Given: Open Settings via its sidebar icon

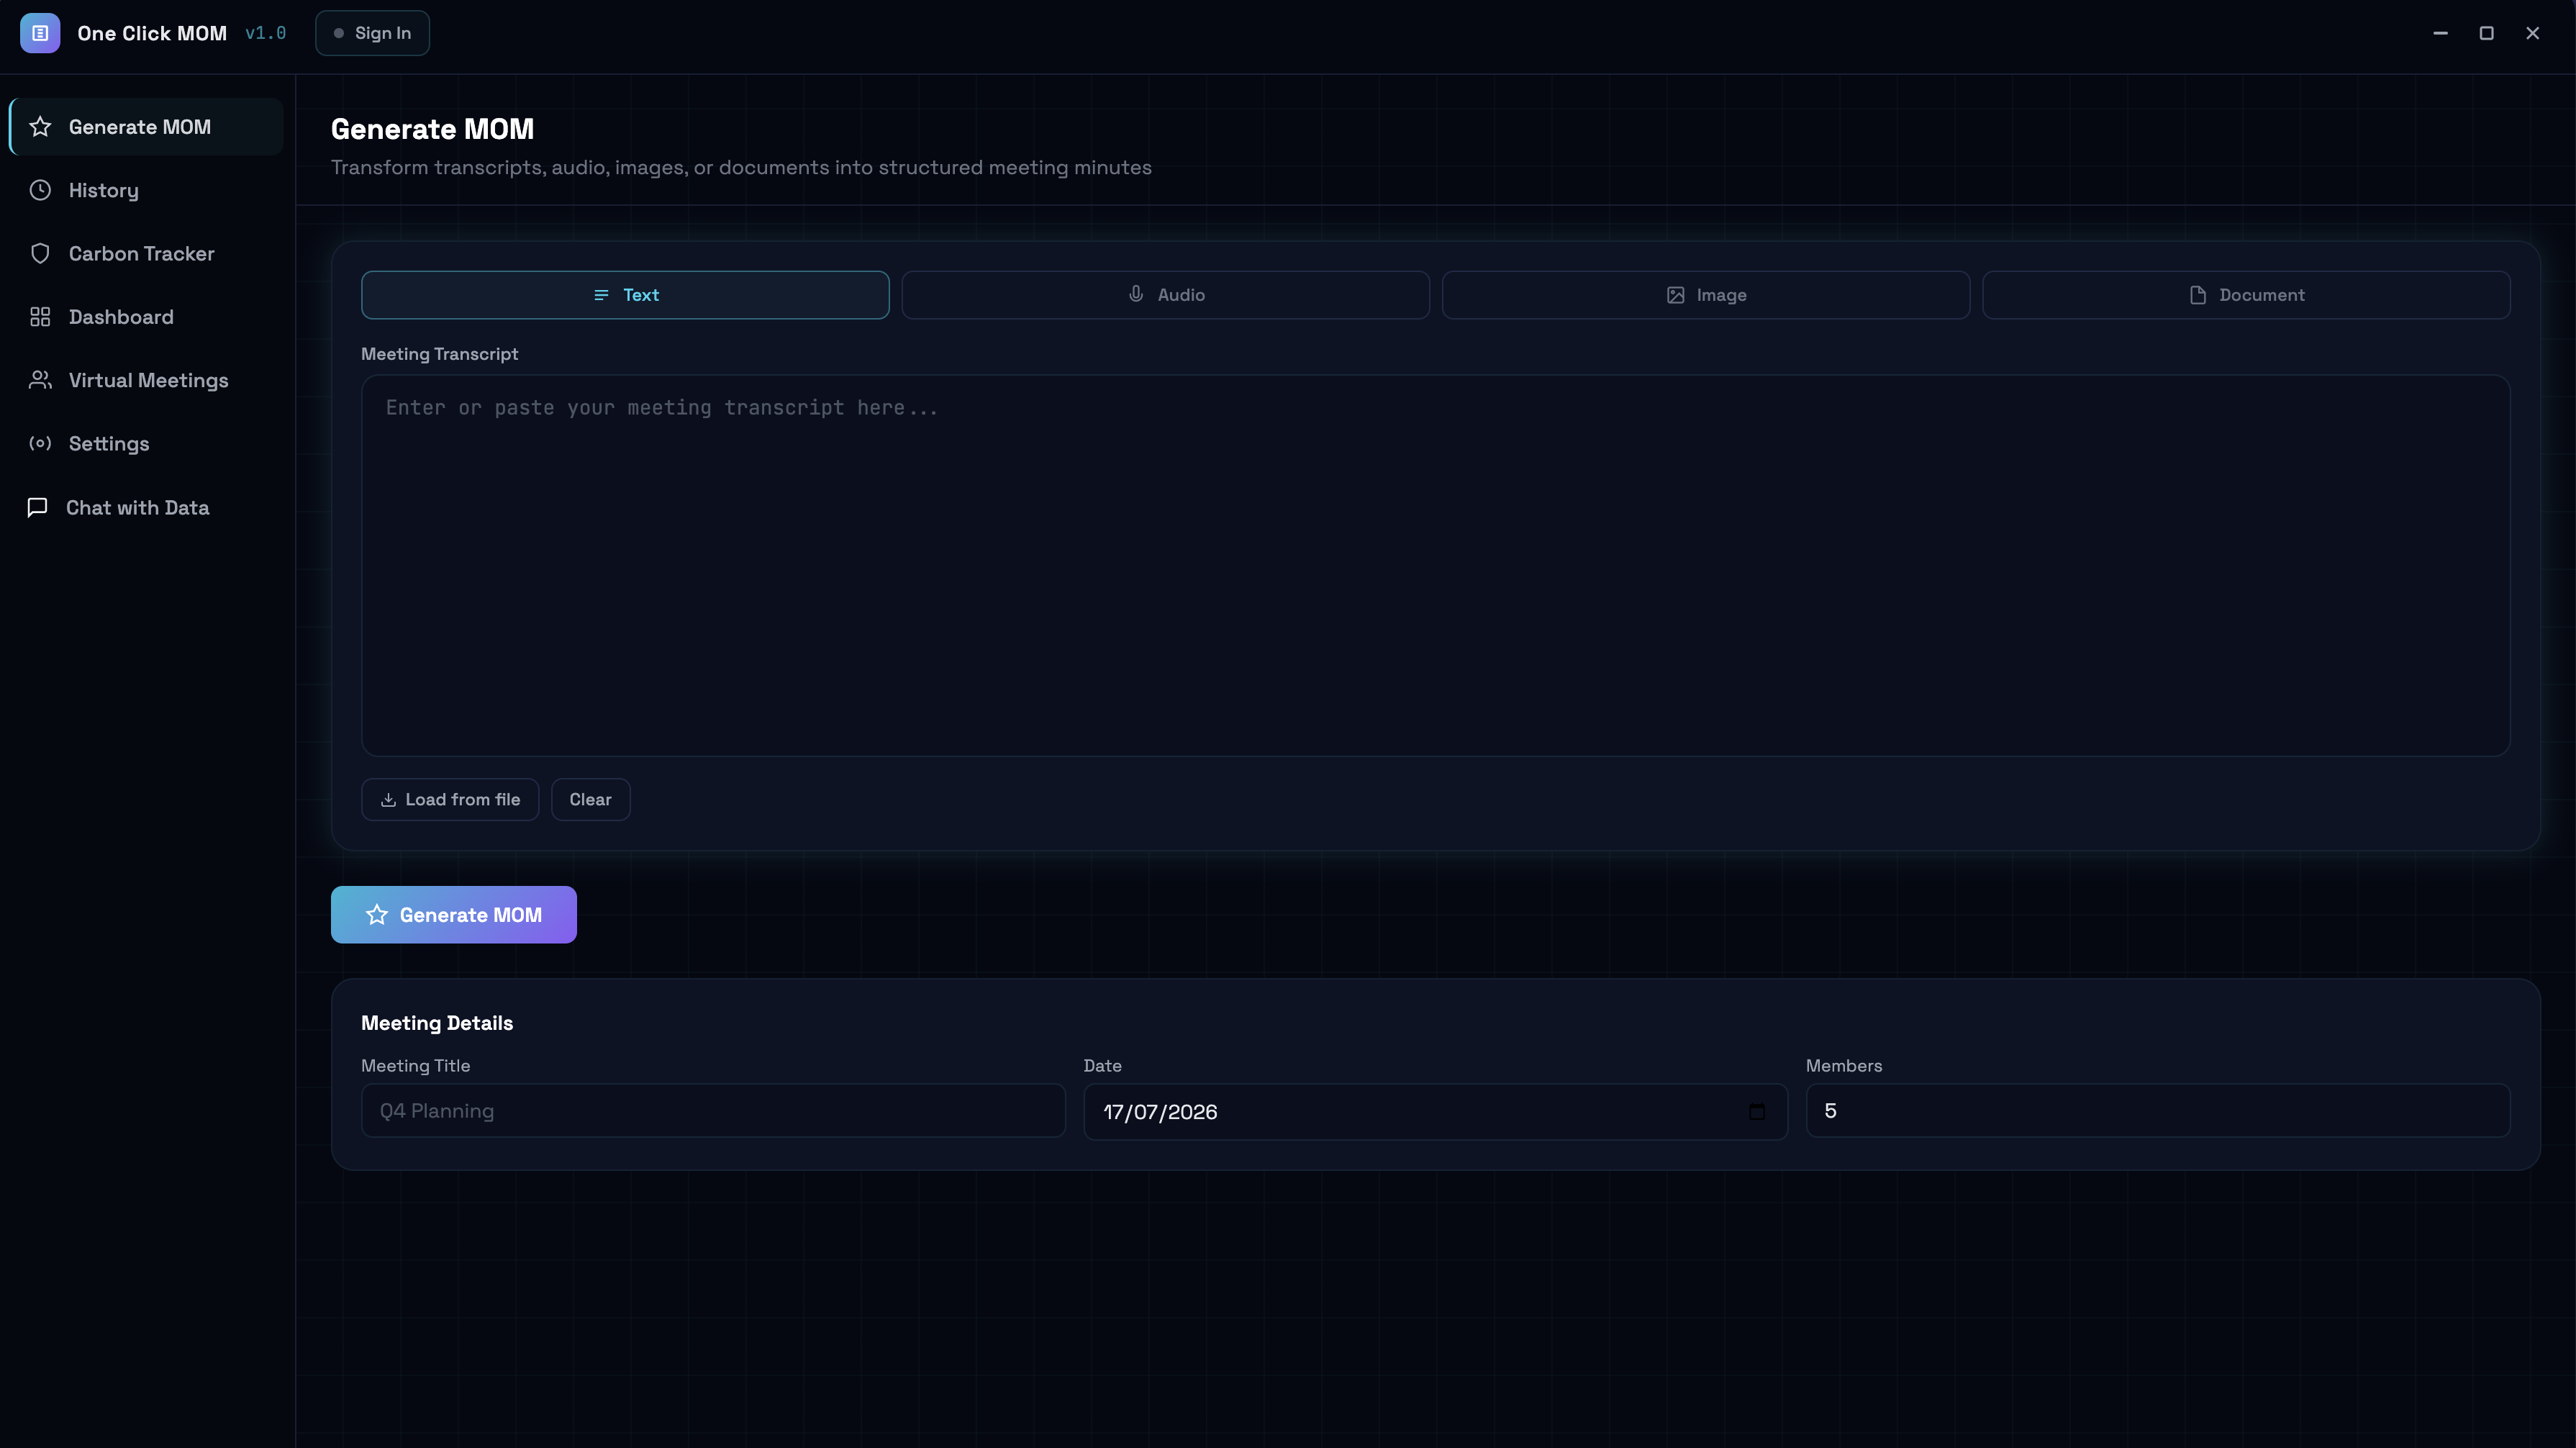Looking at the screenshot, I should tap(40, 443).
